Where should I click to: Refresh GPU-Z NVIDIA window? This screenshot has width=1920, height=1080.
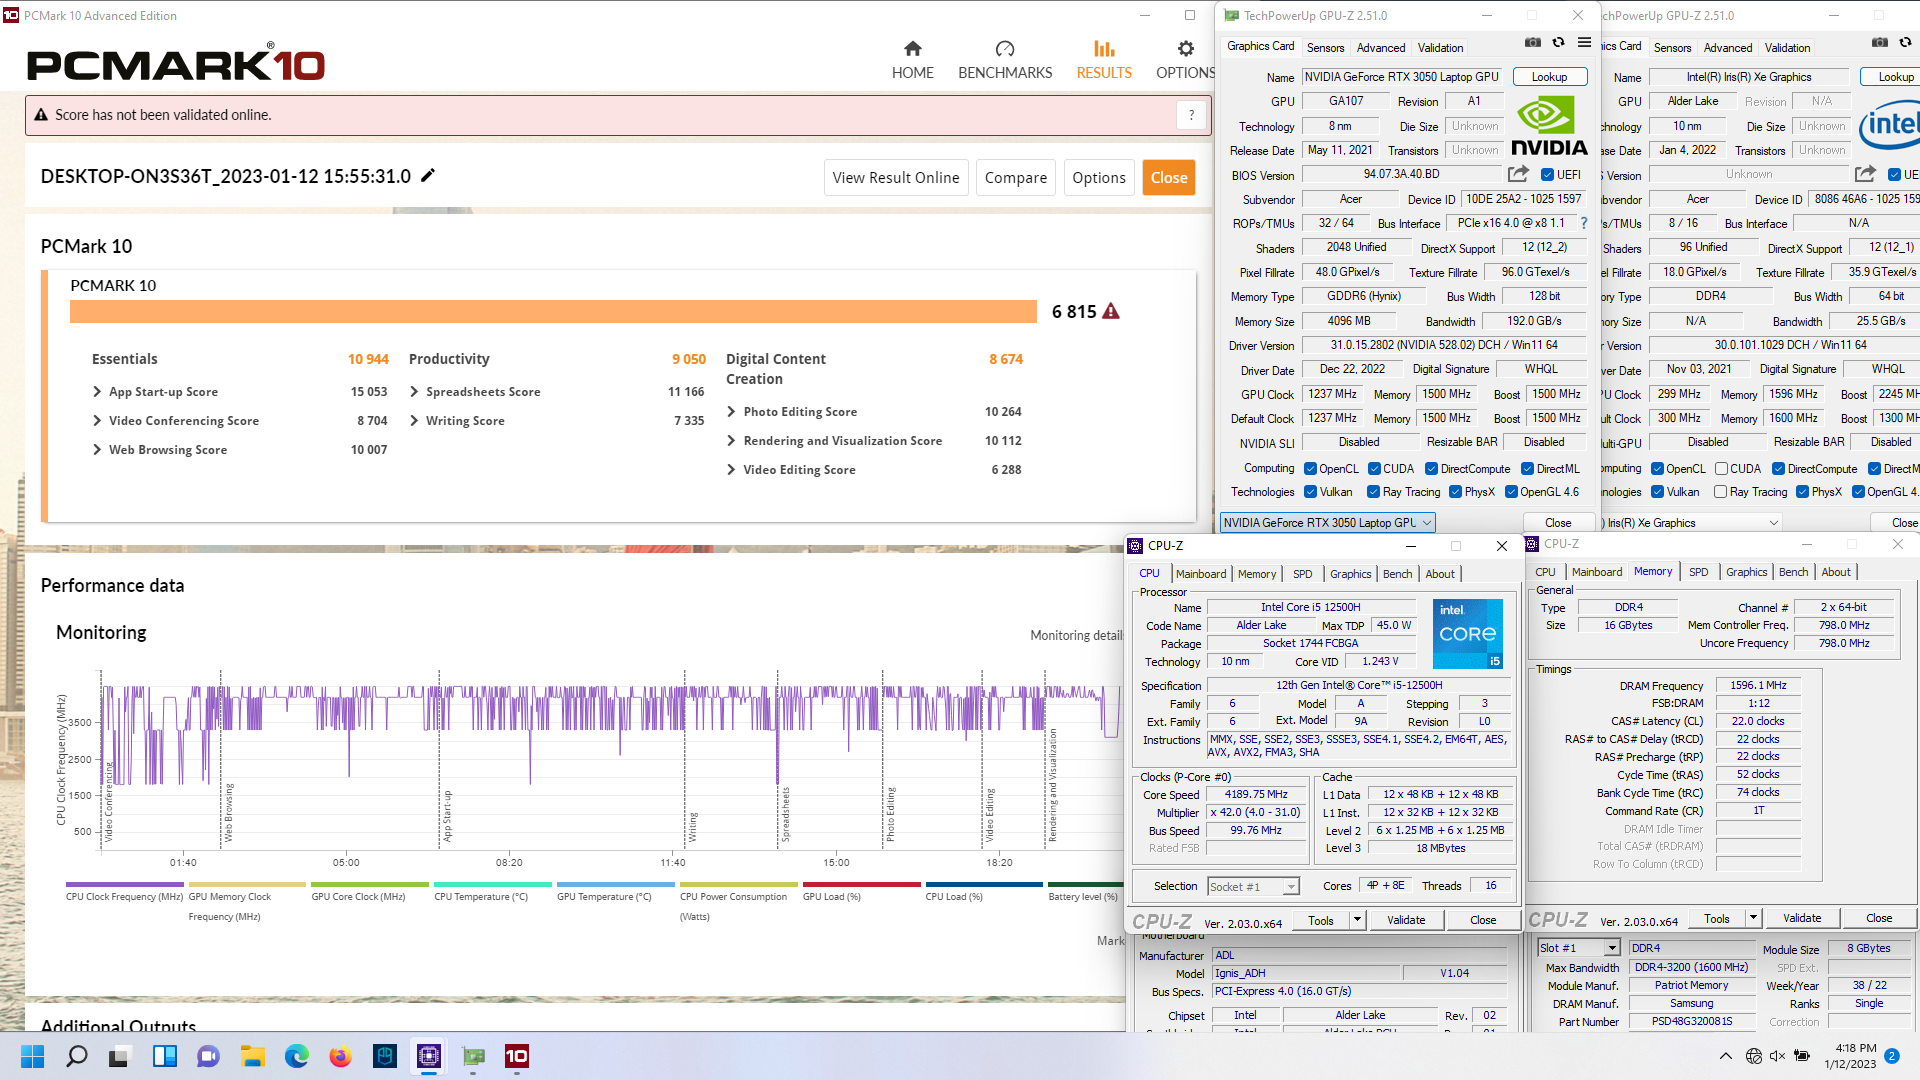click(1558, 43)
